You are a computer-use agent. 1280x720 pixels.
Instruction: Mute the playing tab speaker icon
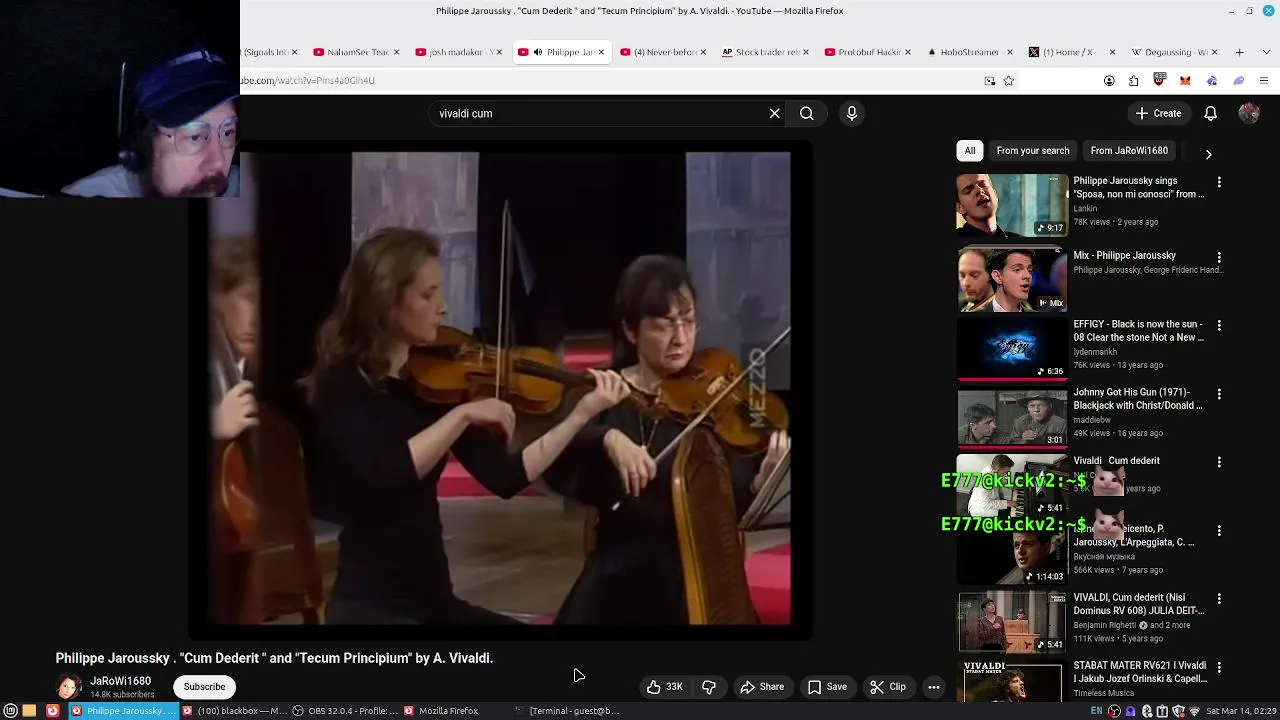[537, 52]
